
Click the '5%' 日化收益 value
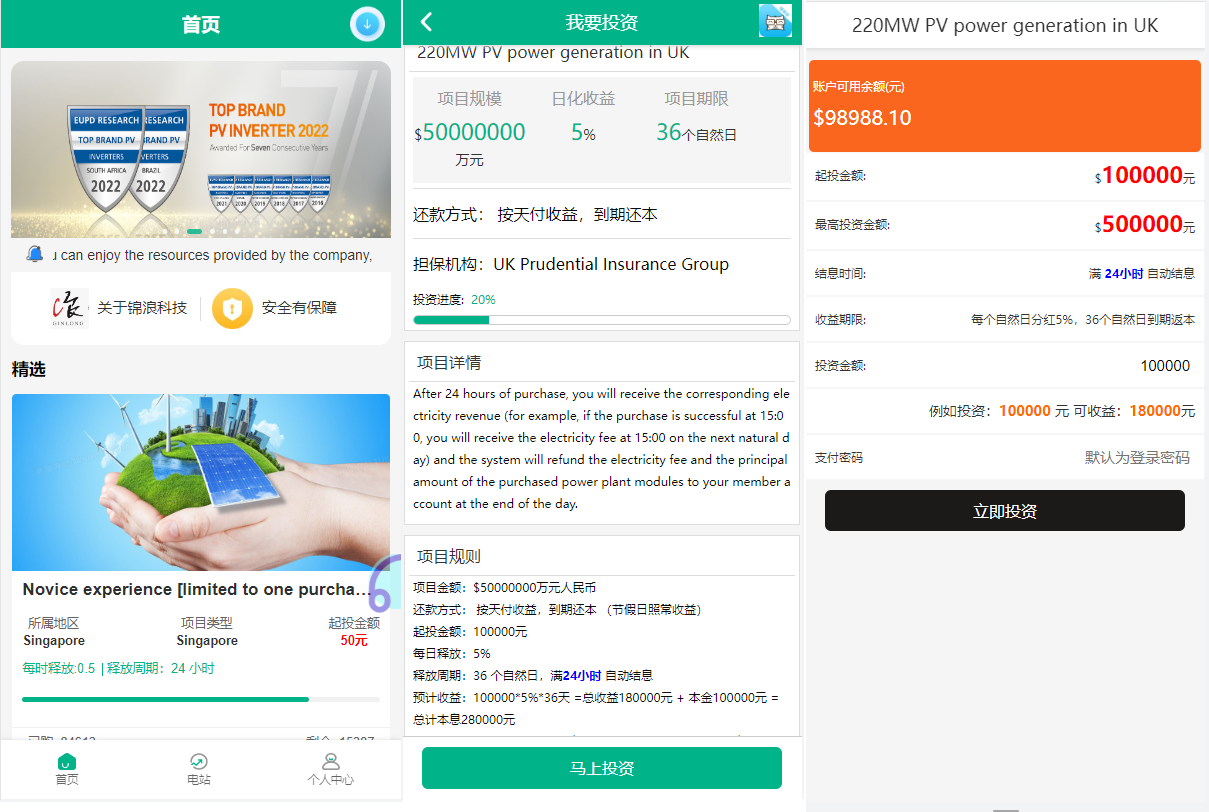pyautogui.click(x=583, y=132)
